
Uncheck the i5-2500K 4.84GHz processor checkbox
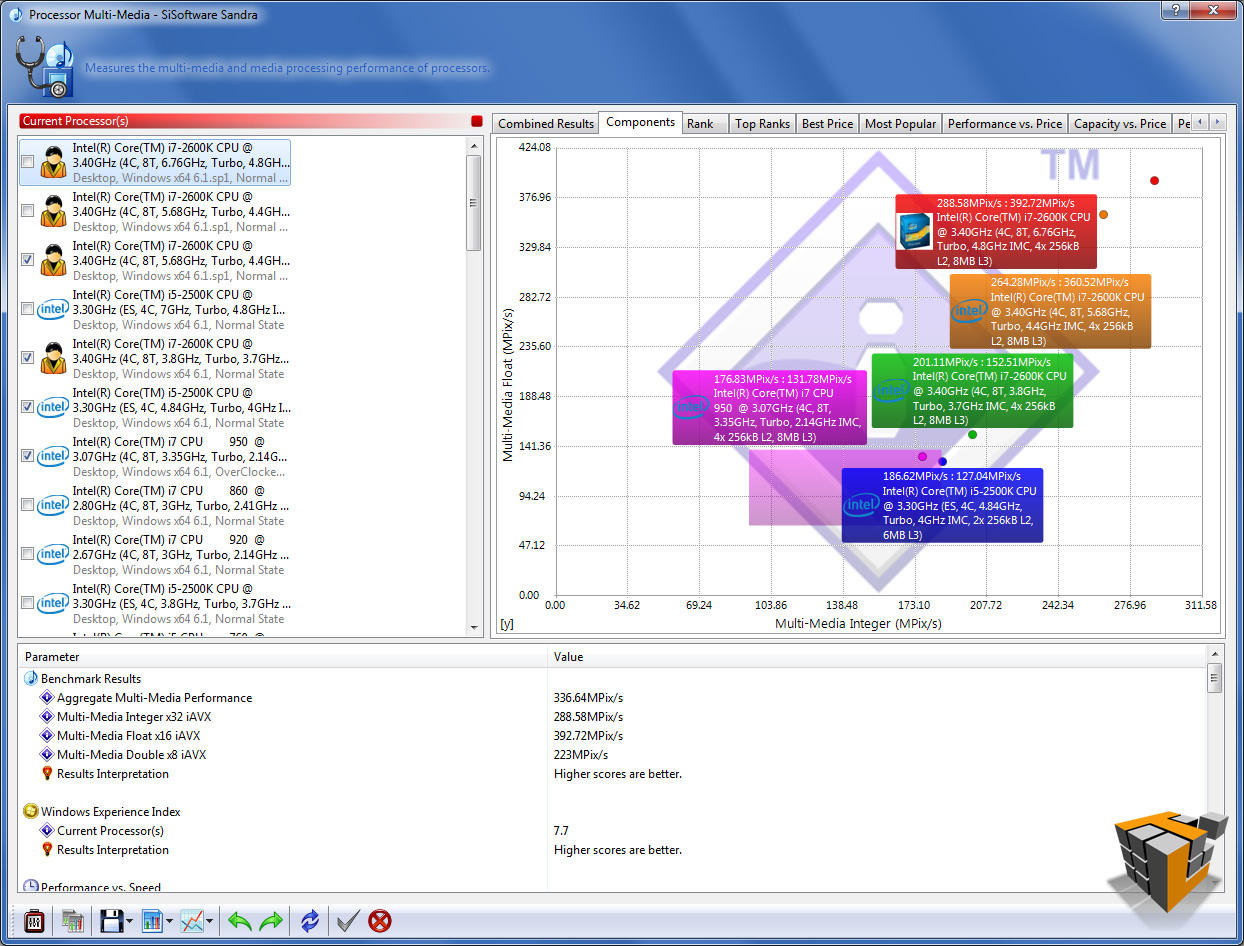tap(27, 407)
